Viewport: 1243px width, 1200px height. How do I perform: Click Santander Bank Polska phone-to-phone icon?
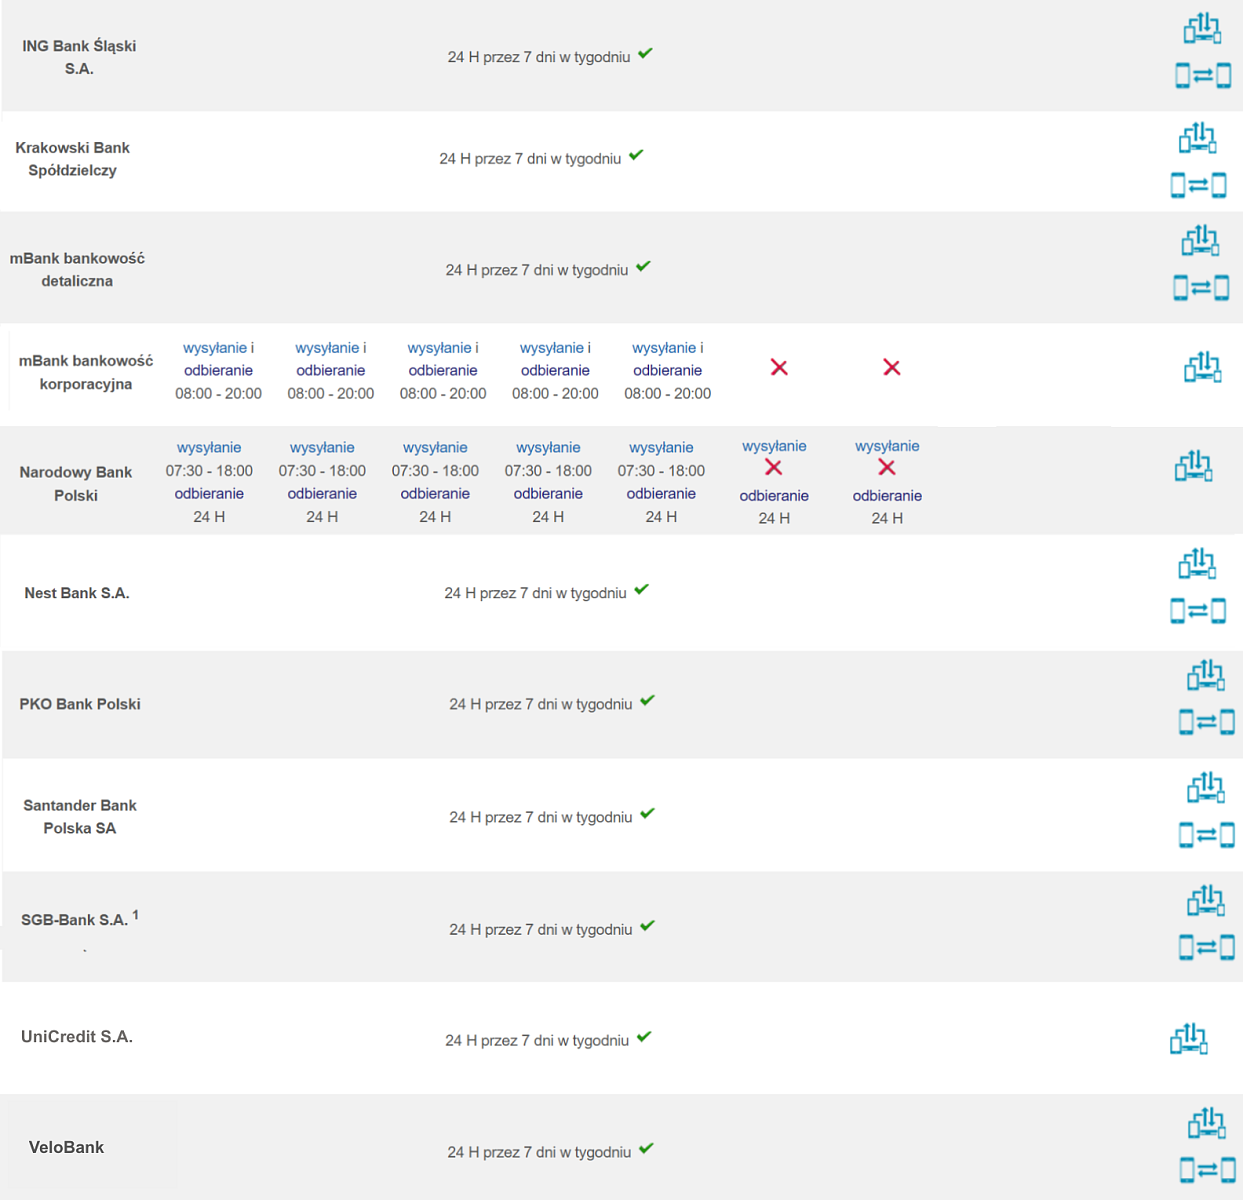point(1206,835)
